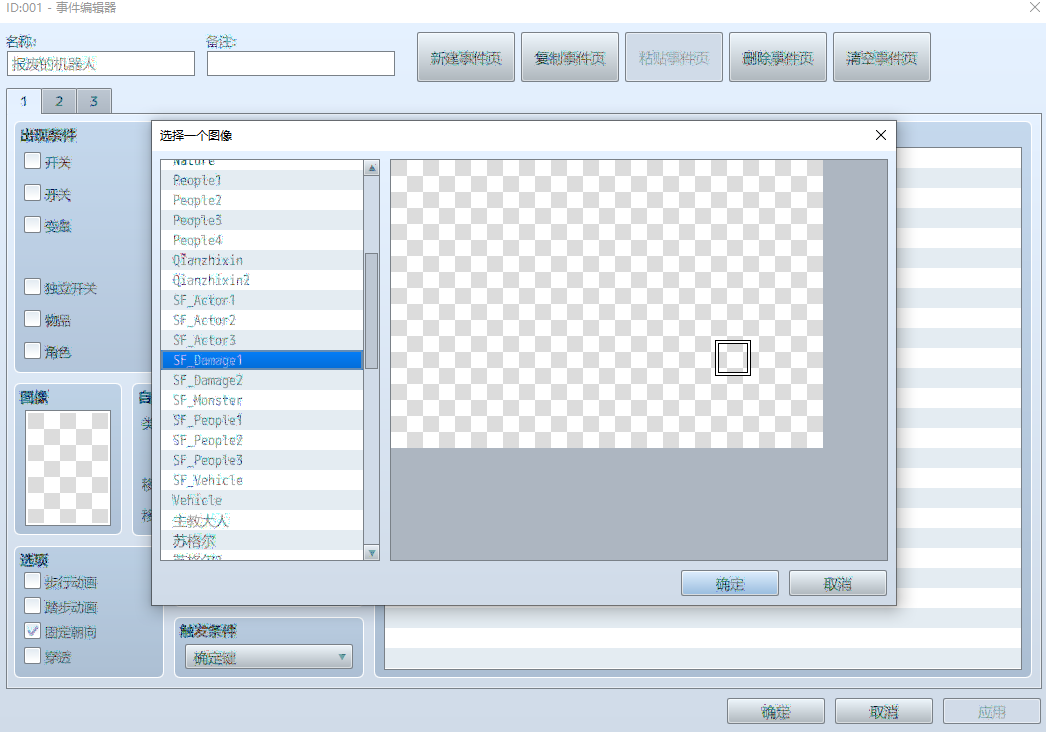Click 取消 in the event editor window
Image resolution: width=1046 pixels, height=732 pixels.
[x=884, y=711]
